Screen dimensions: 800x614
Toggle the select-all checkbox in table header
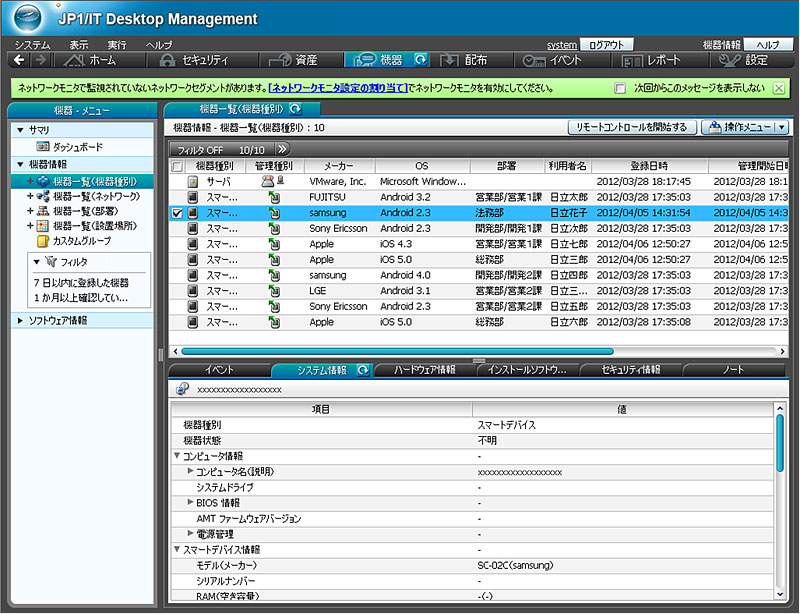(177, 166)
